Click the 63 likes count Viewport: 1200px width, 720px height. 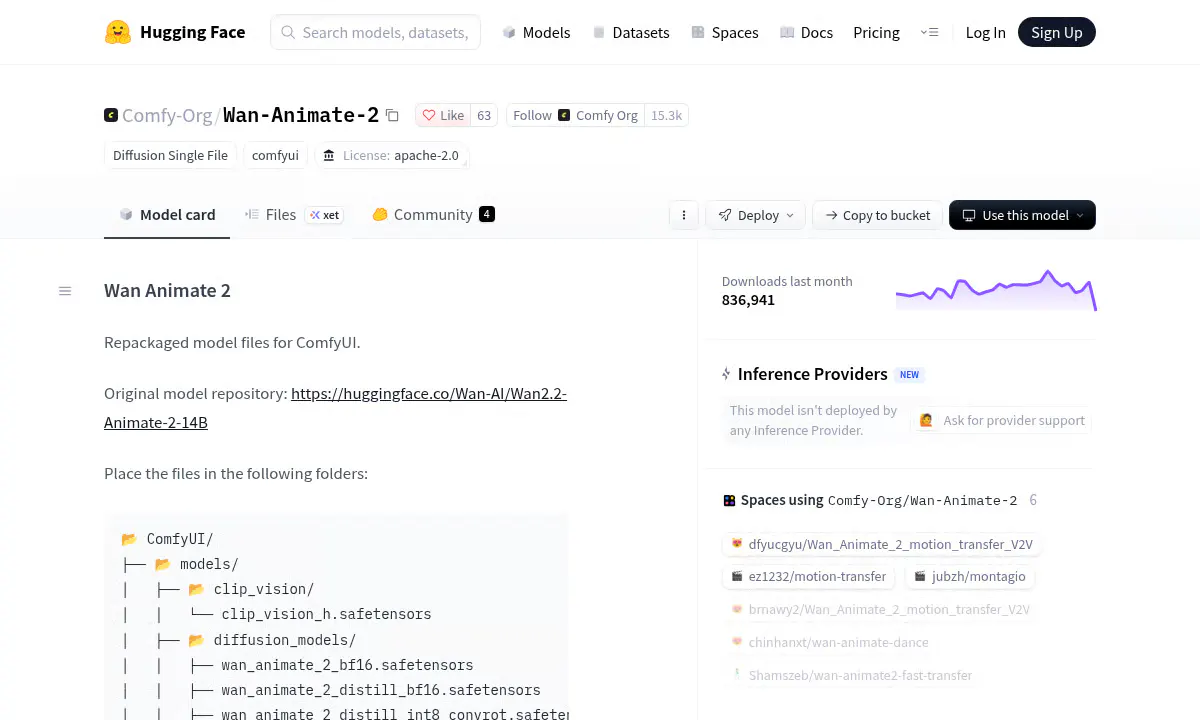point(484,115)
